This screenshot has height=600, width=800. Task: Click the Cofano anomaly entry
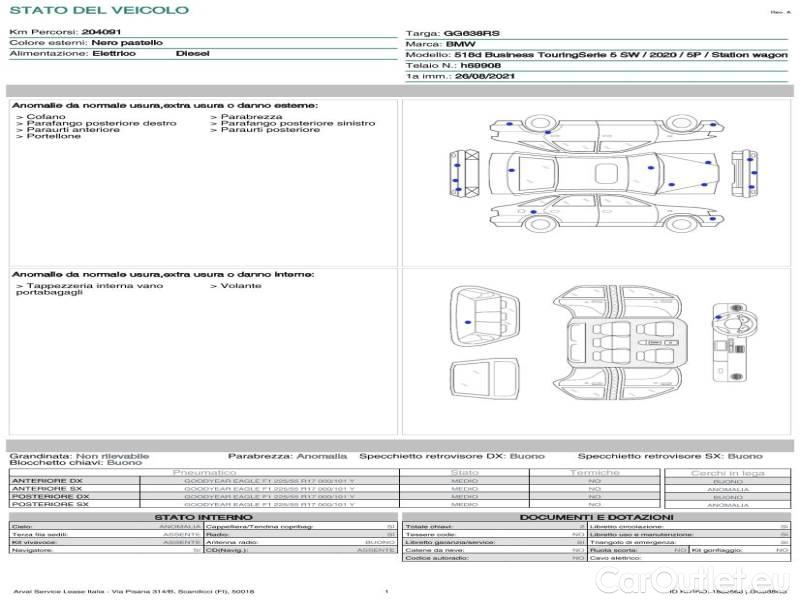click(x=46, y=117)
